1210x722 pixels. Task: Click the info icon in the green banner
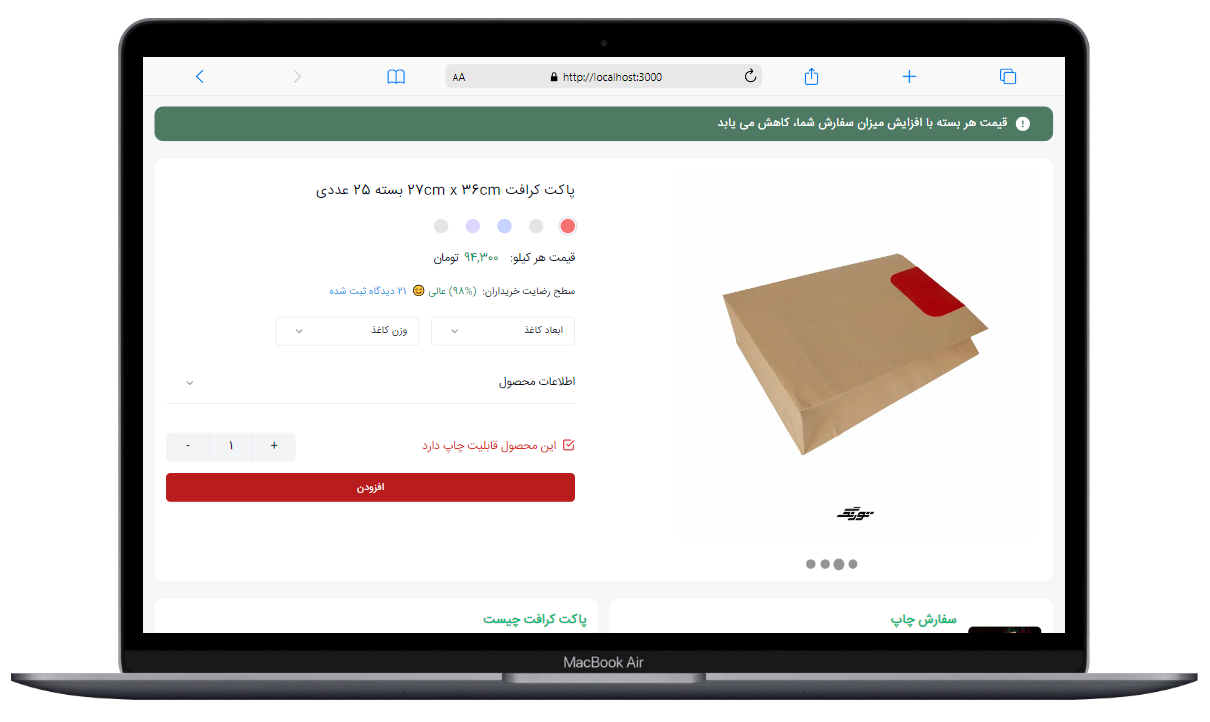coord(1022,124)
